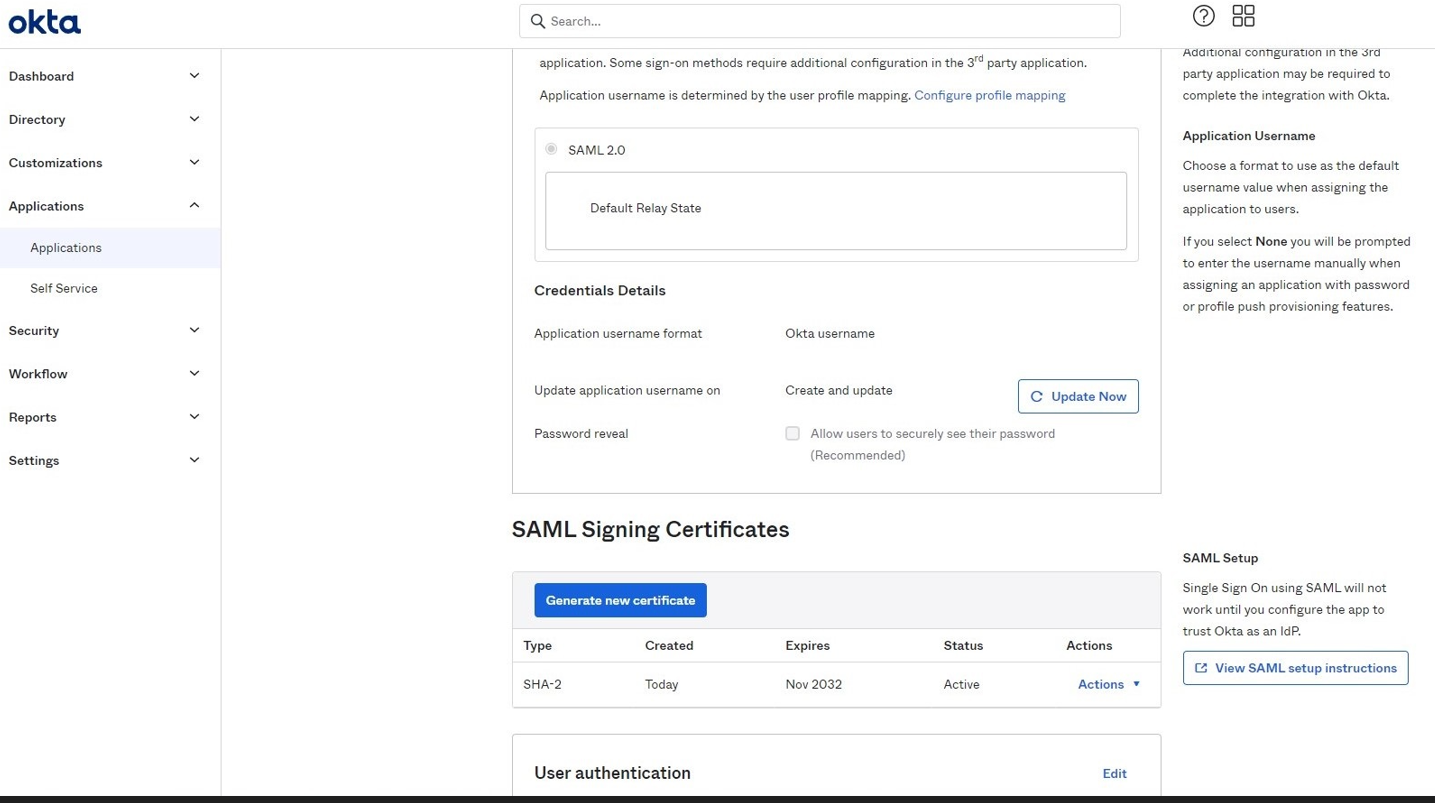This screenshot has height=803, width=1435.
Task: Expand the Settings chevron
Action: [194, 460]
